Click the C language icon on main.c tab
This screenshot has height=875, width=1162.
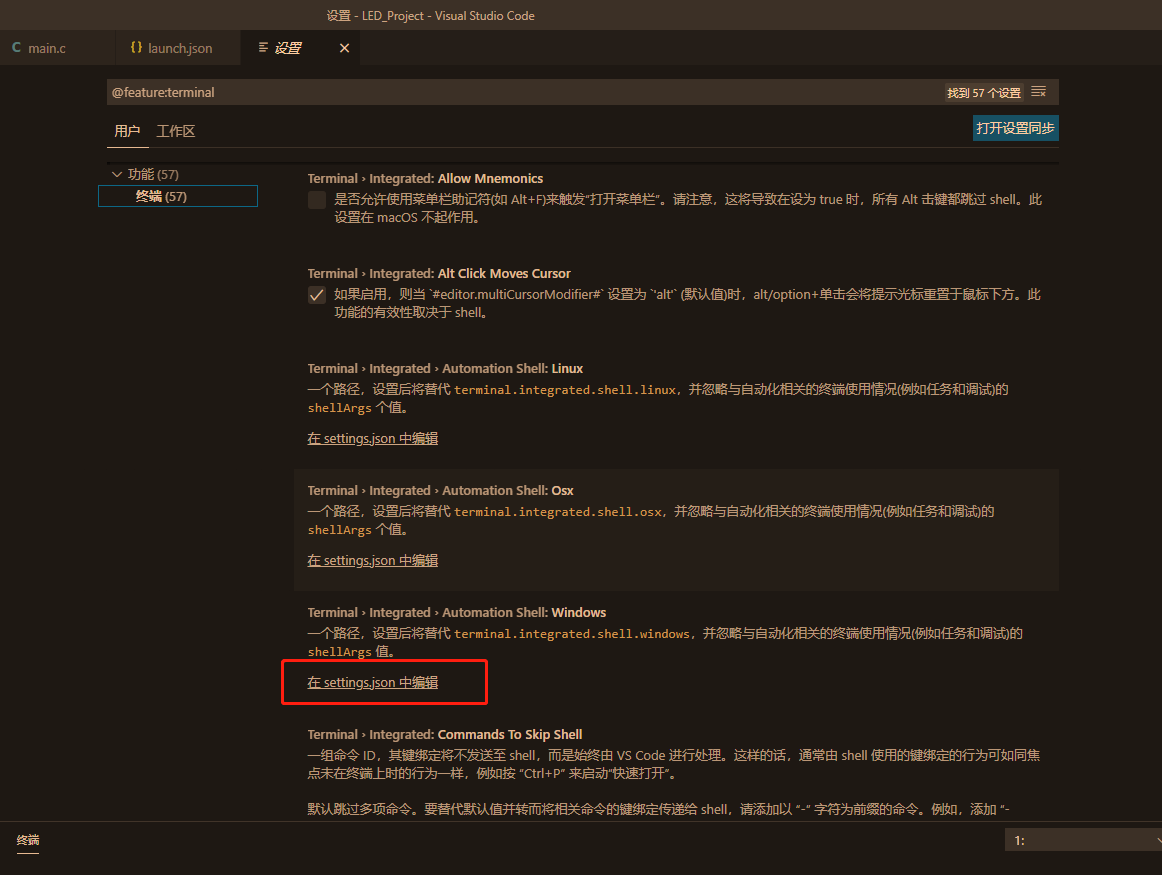point(16,46)
